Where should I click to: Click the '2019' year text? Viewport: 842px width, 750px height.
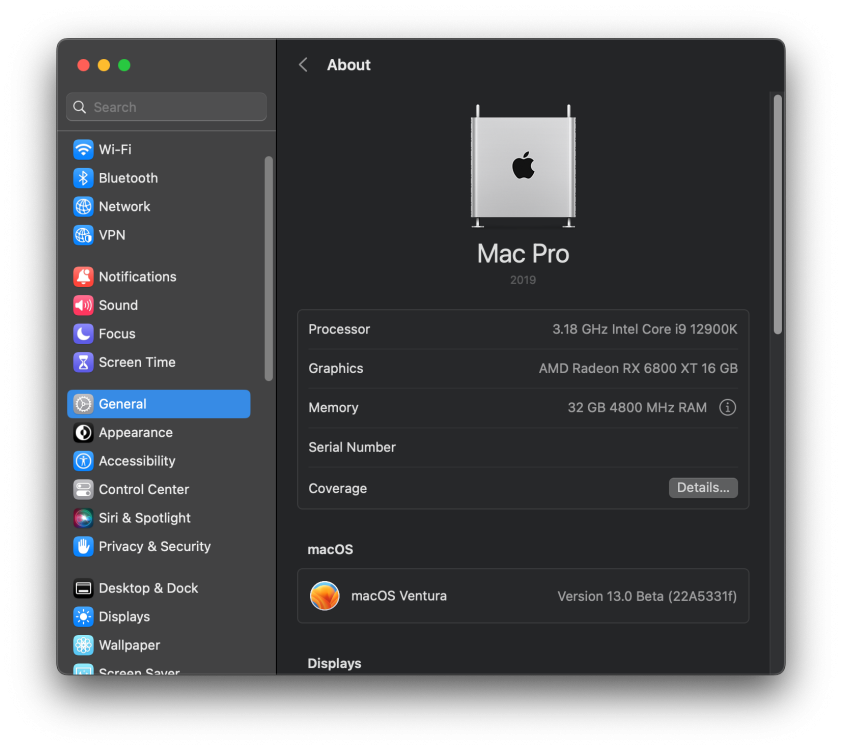point(523,280)
